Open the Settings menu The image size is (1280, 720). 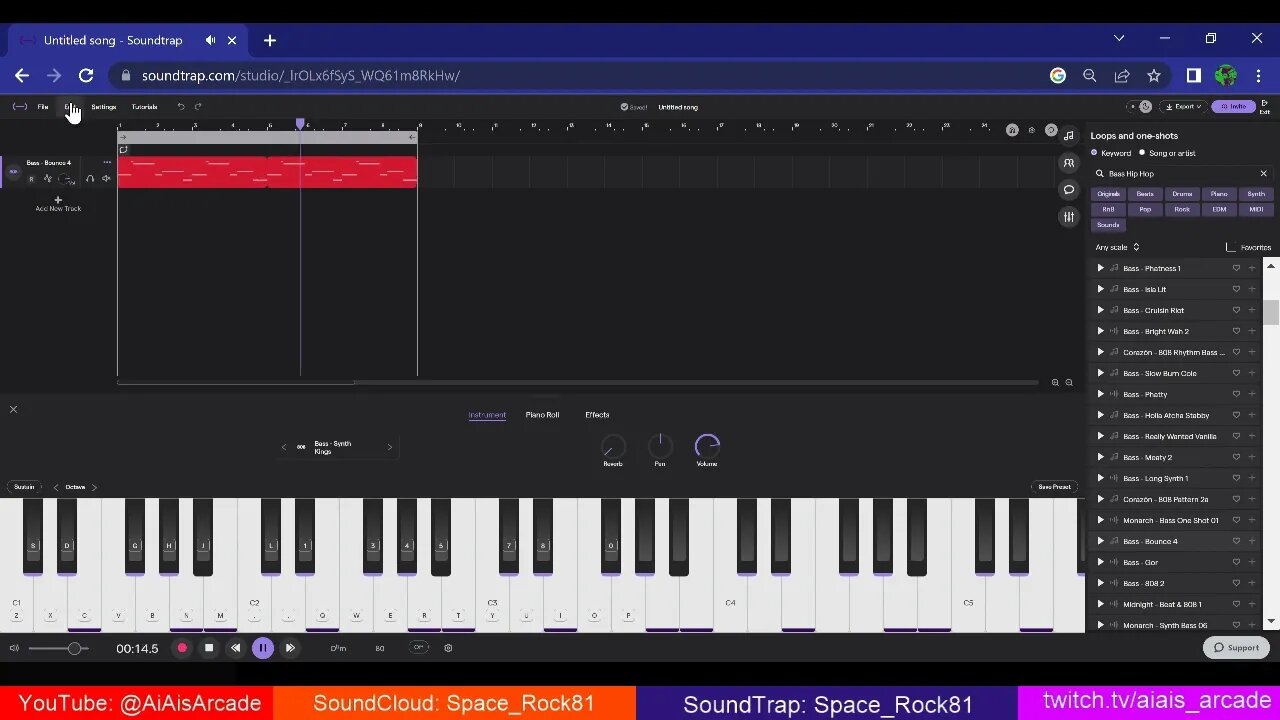[103, 106]
